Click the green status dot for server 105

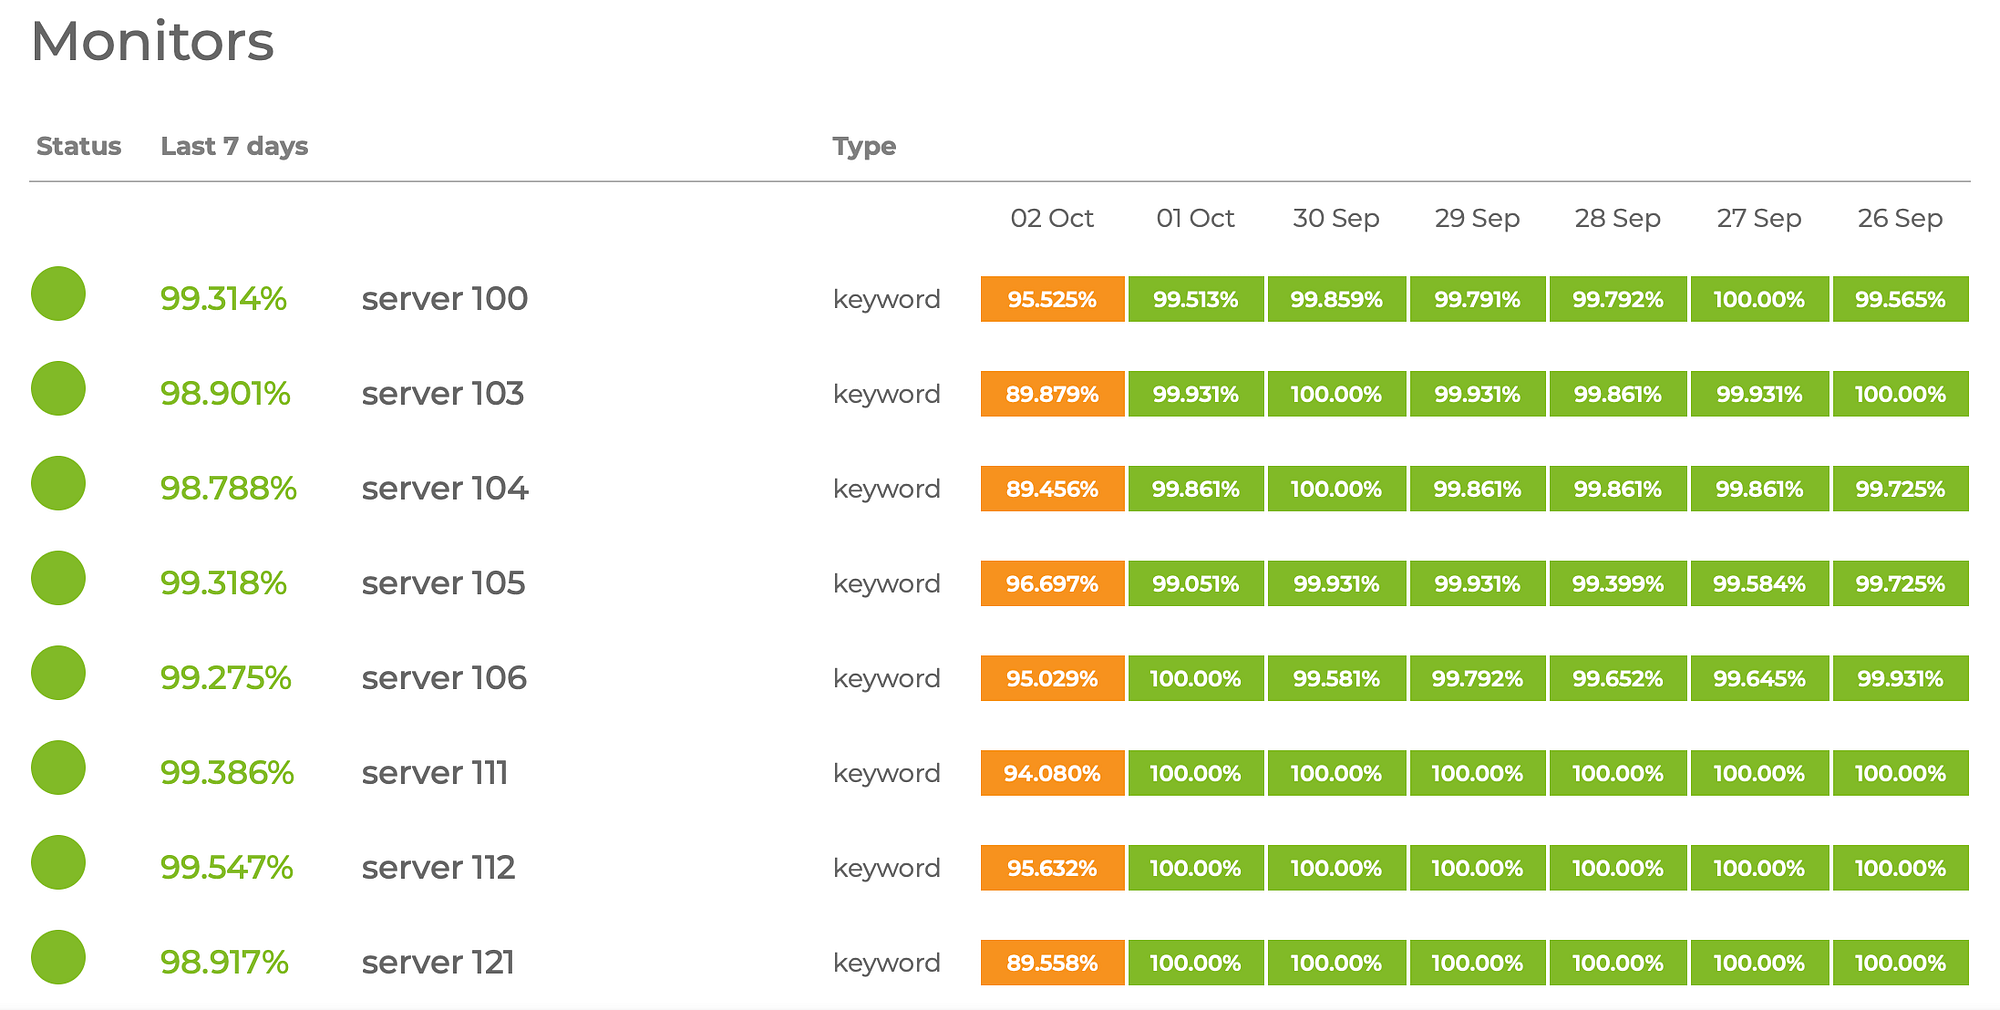coord(58,578)
